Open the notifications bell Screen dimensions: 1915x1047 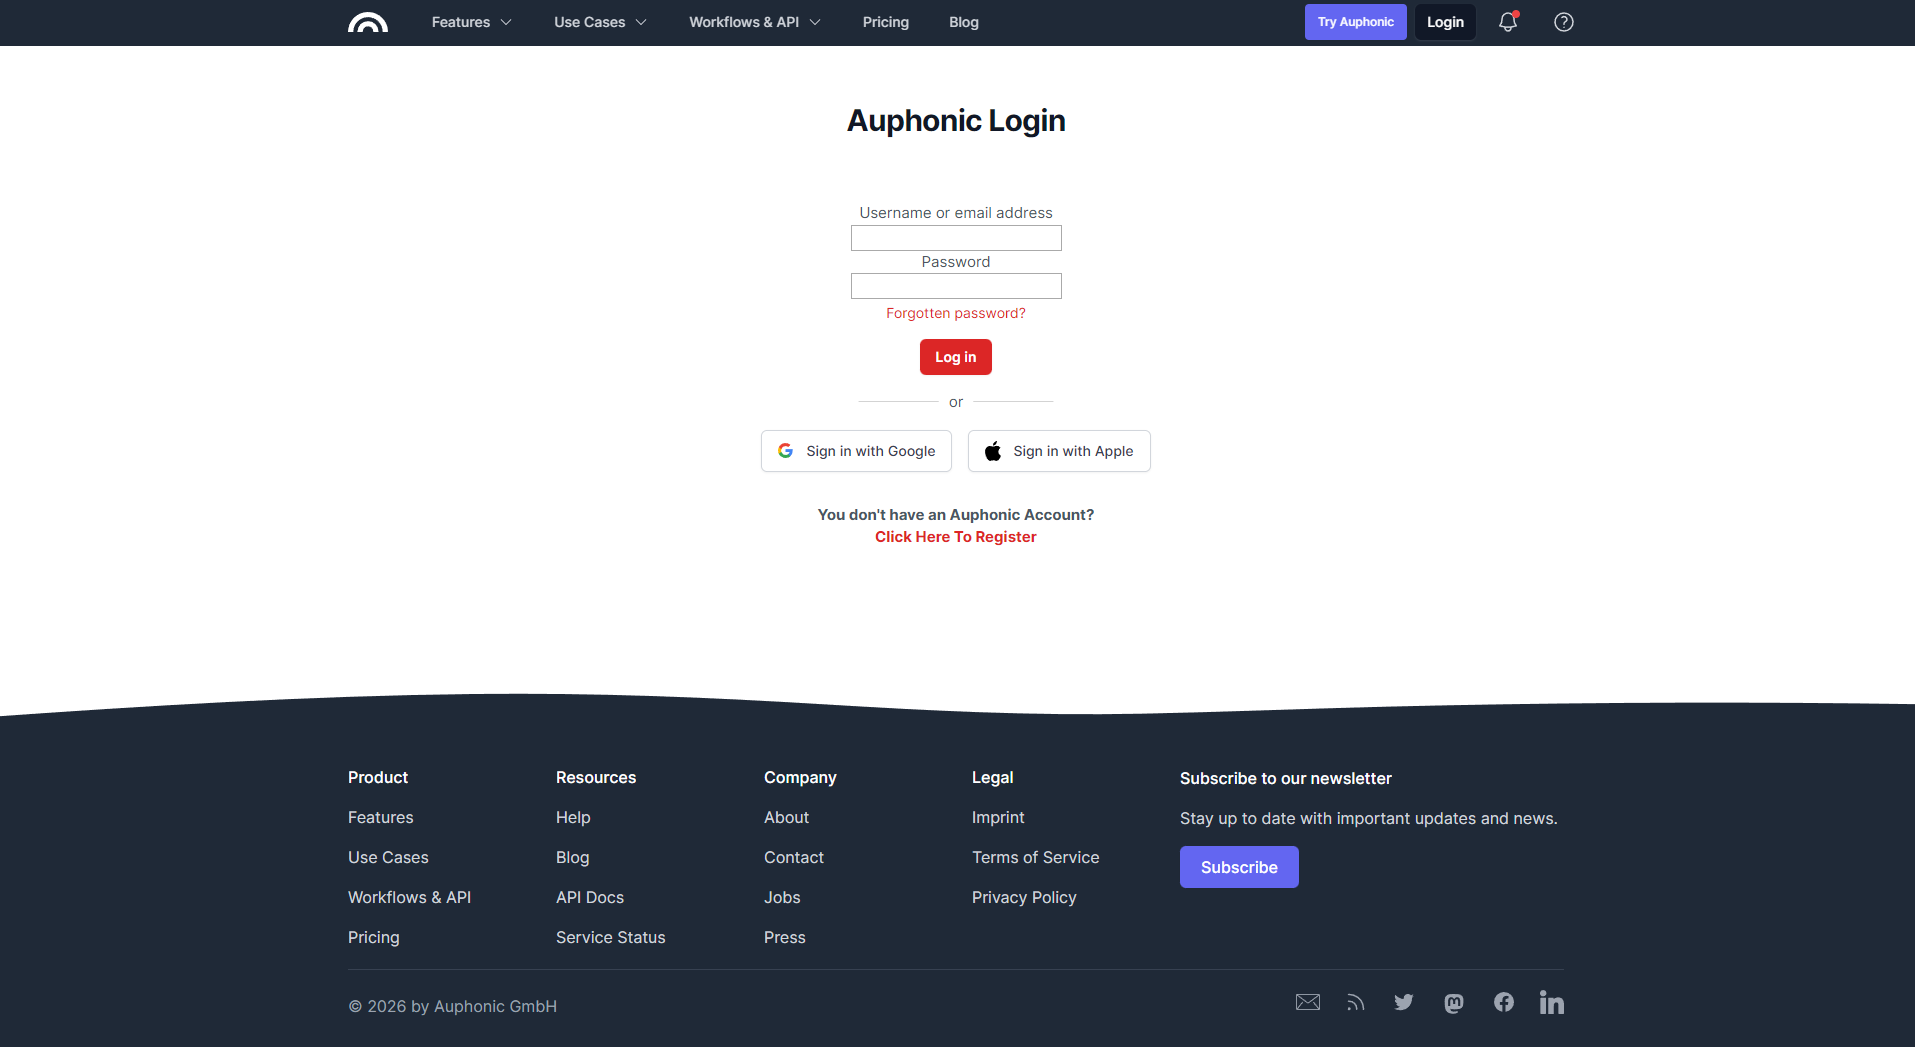1507,21
